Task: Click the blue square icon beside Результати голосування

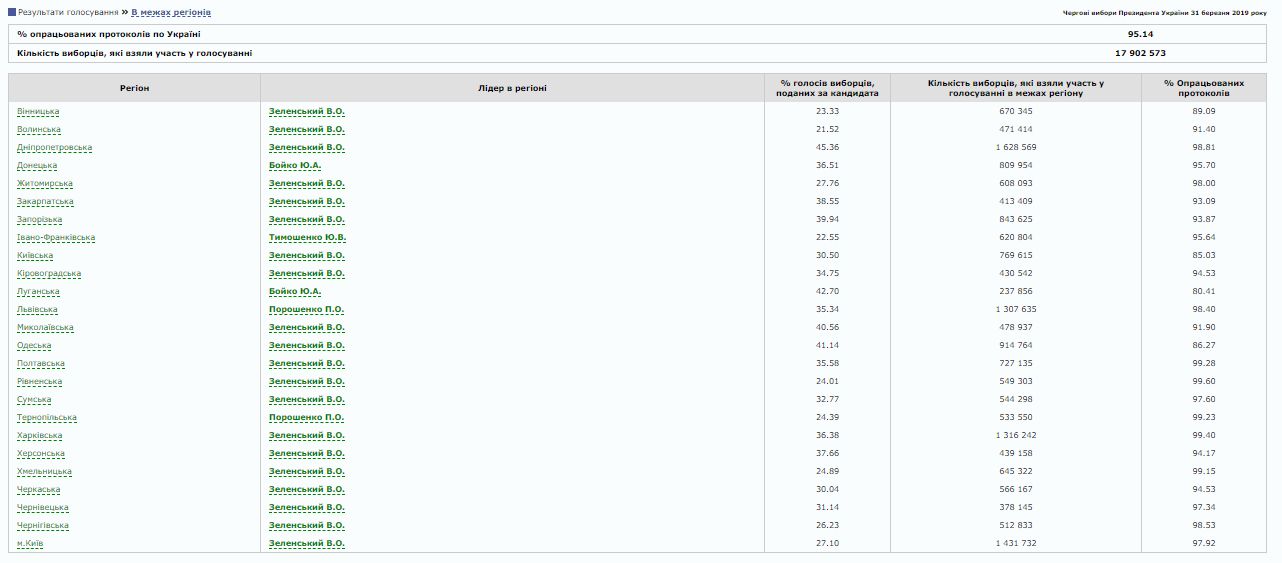Action: pos(12,13)
